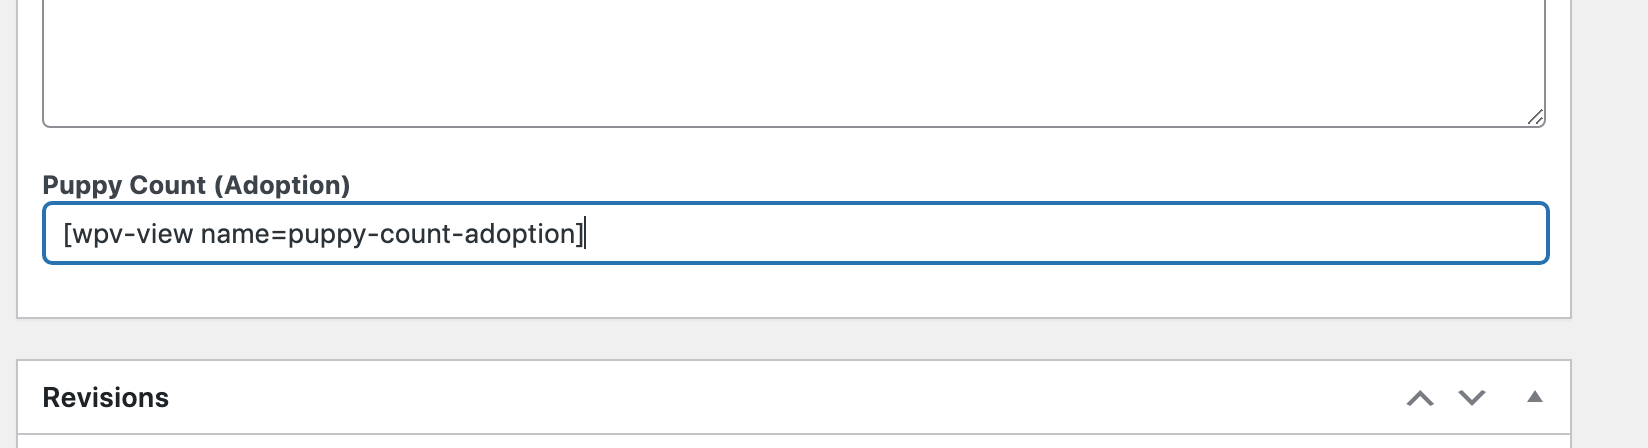Click white space below the Puppy Count field
This screenshot has width=1648, height=448.
point(794,290)
